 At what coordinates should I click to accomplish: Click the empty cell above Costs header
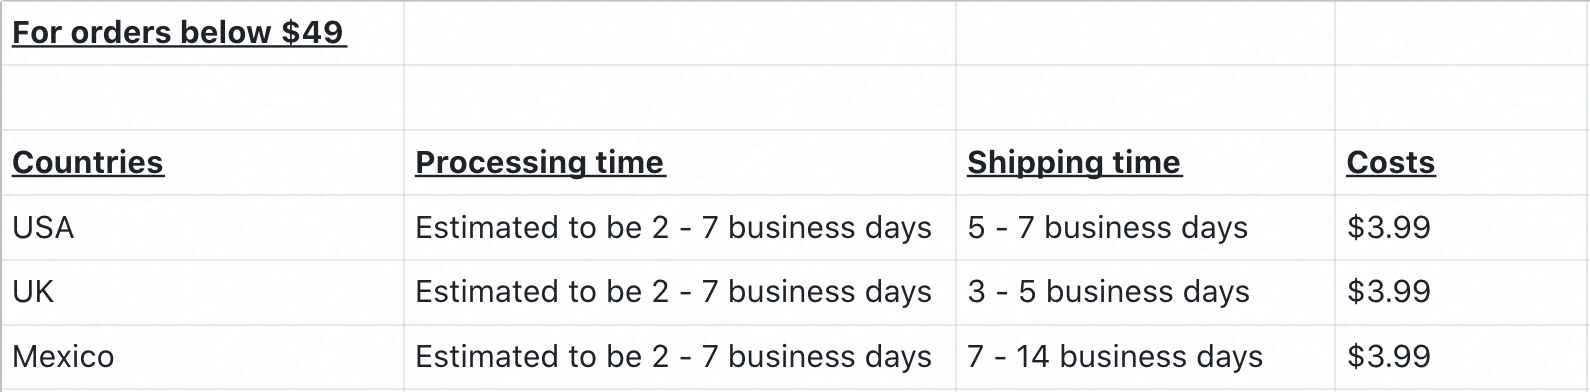coord(1462,98)
